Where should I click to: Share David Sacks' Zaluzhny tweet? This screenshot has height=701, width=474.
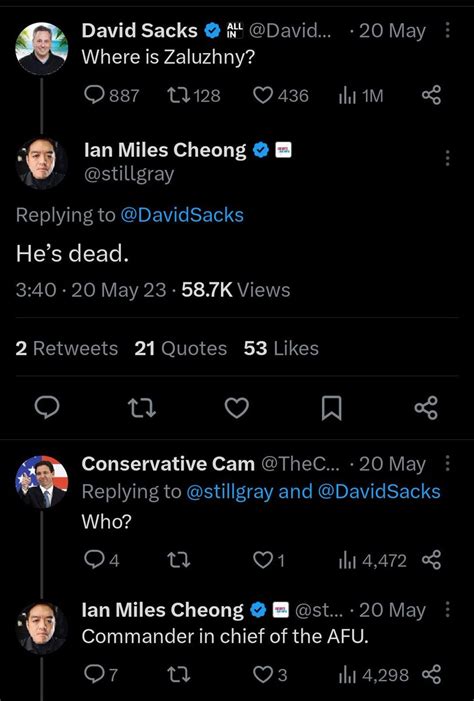(432, 96)
